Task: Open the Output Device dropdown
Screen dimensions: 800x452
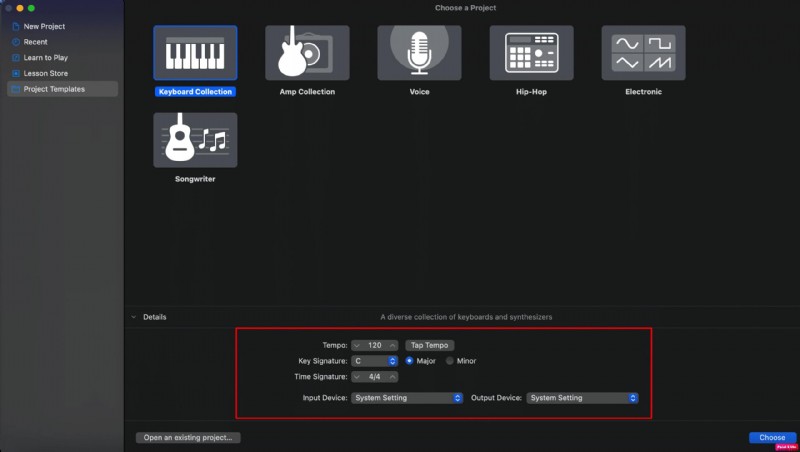Action: (x=582, y=398)
